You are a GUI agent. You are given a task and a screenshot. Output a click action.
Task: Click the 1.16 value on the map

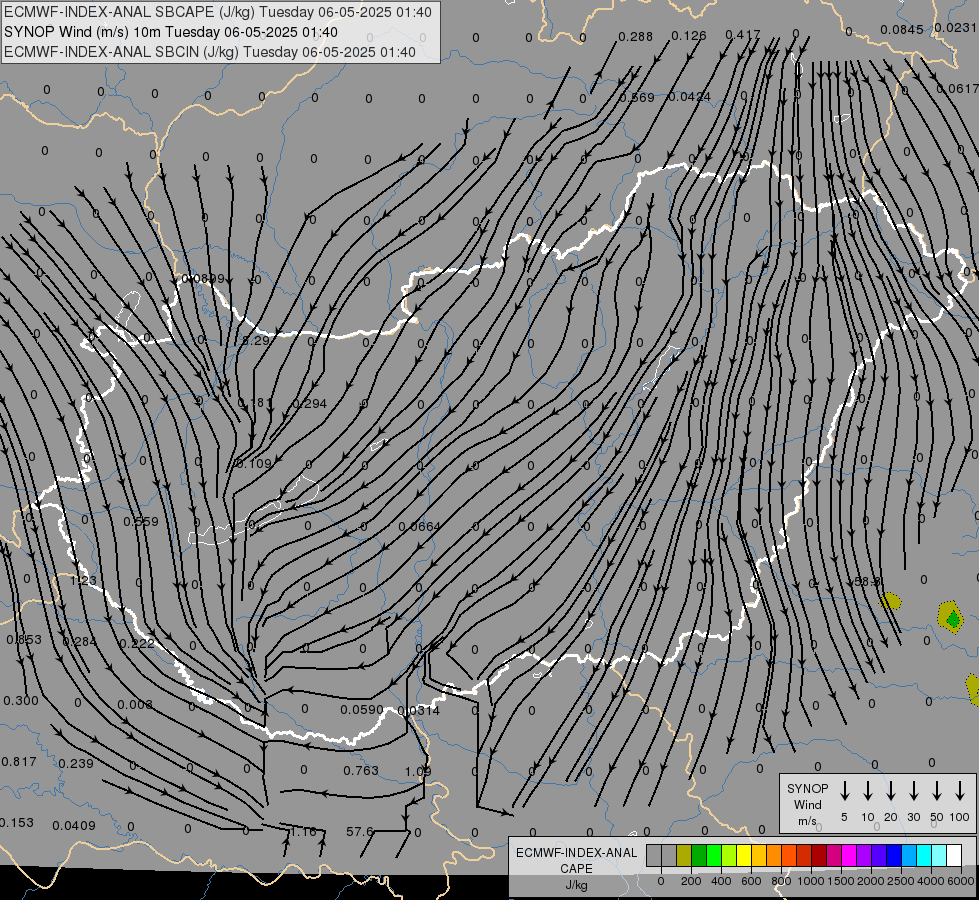[x=303, y=831]
